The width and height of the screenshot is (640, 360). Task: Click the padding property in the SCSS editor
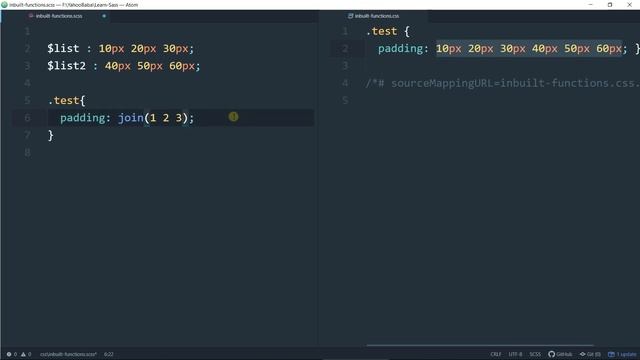click(x=83, y=118)
